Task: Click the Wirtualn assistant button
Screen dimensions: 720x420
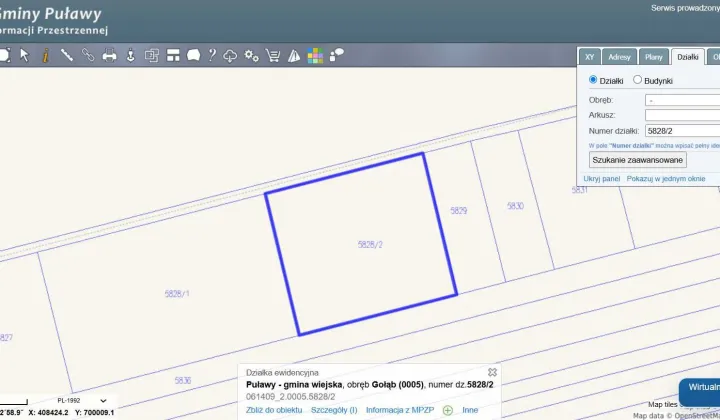Action: [699, 391]
